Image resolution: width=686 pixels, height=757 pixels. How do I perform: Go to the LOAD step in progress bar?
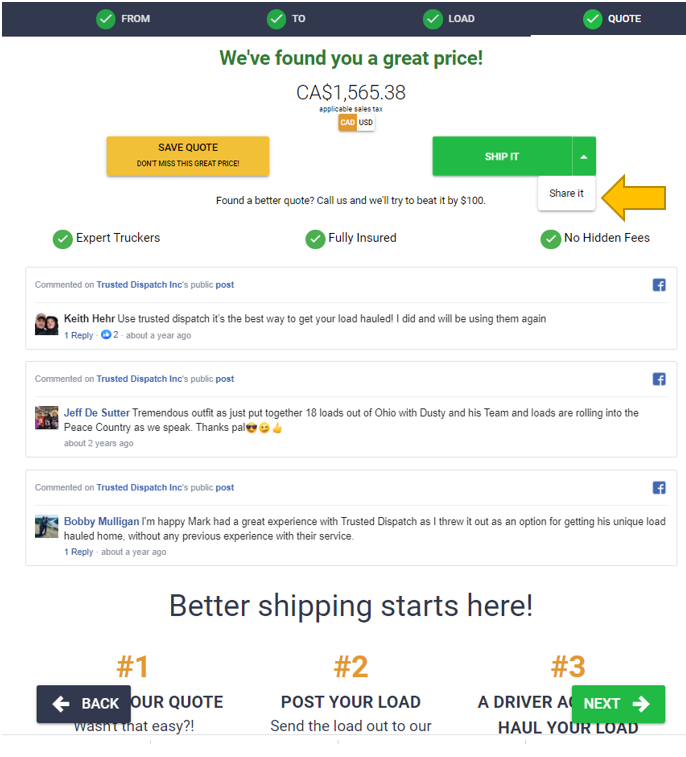pyautogui.click(x=449, y=19)
